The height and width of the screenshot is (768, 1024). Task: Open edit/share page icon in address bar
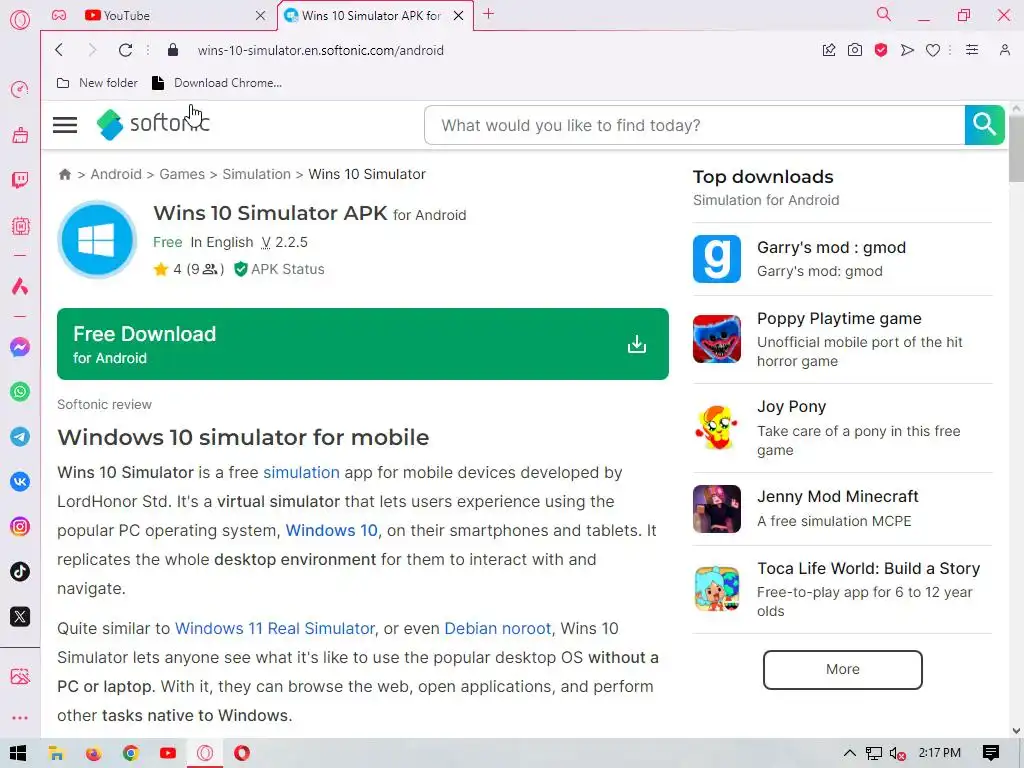829,50
